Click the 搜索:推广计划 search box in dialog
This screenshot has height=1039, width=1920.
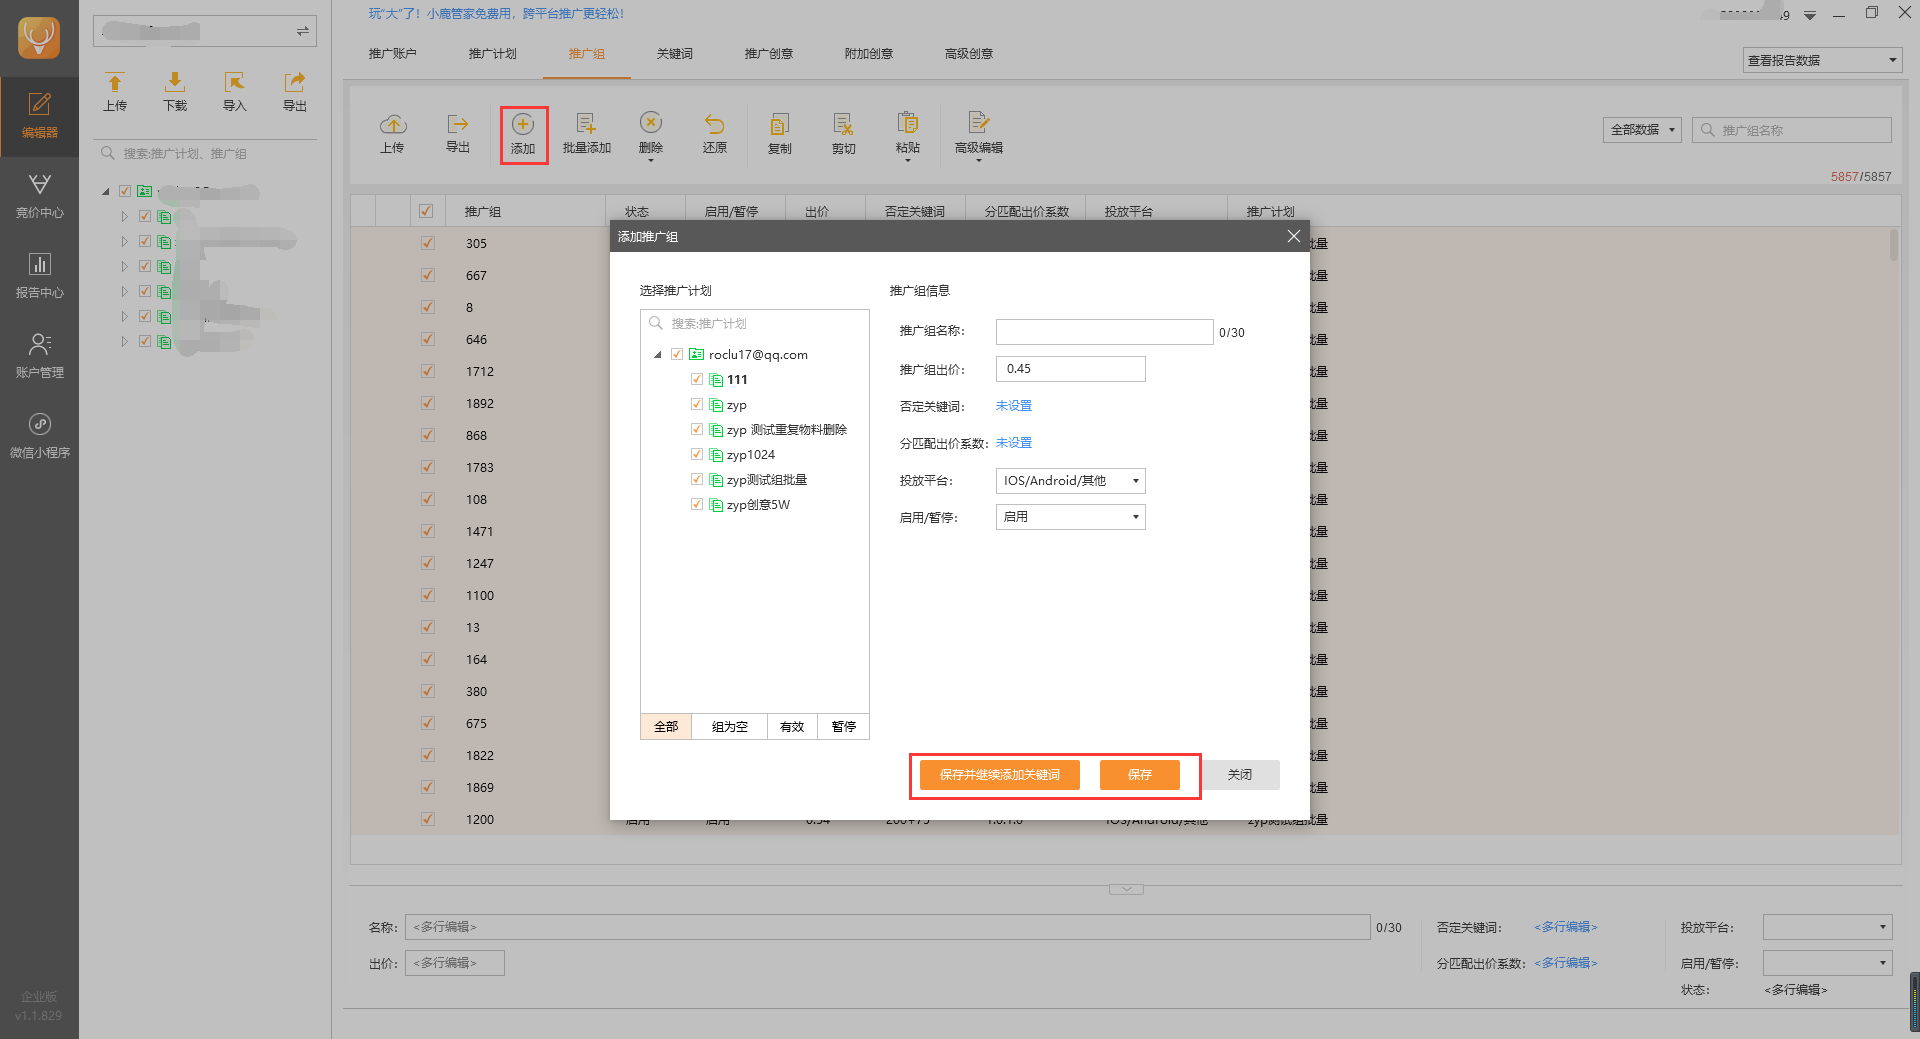coord(755,323)
